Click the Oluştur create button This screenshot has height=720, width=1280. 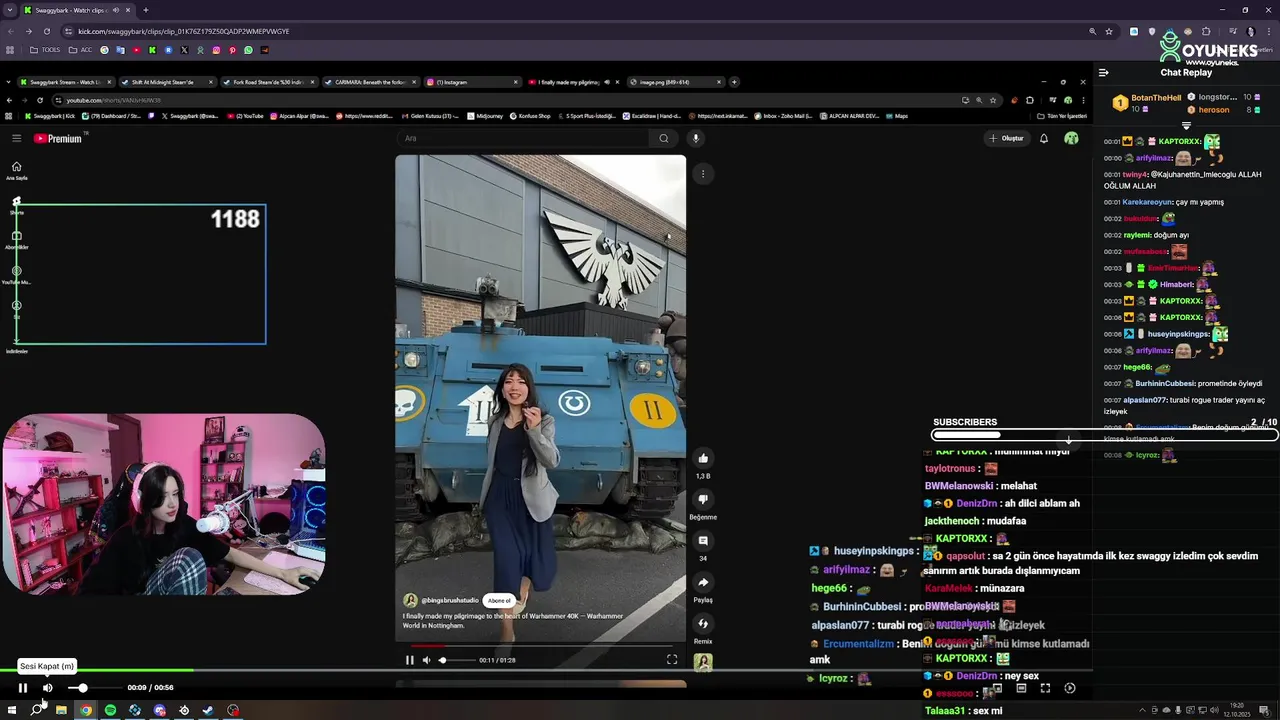(x=1006, y=138)
